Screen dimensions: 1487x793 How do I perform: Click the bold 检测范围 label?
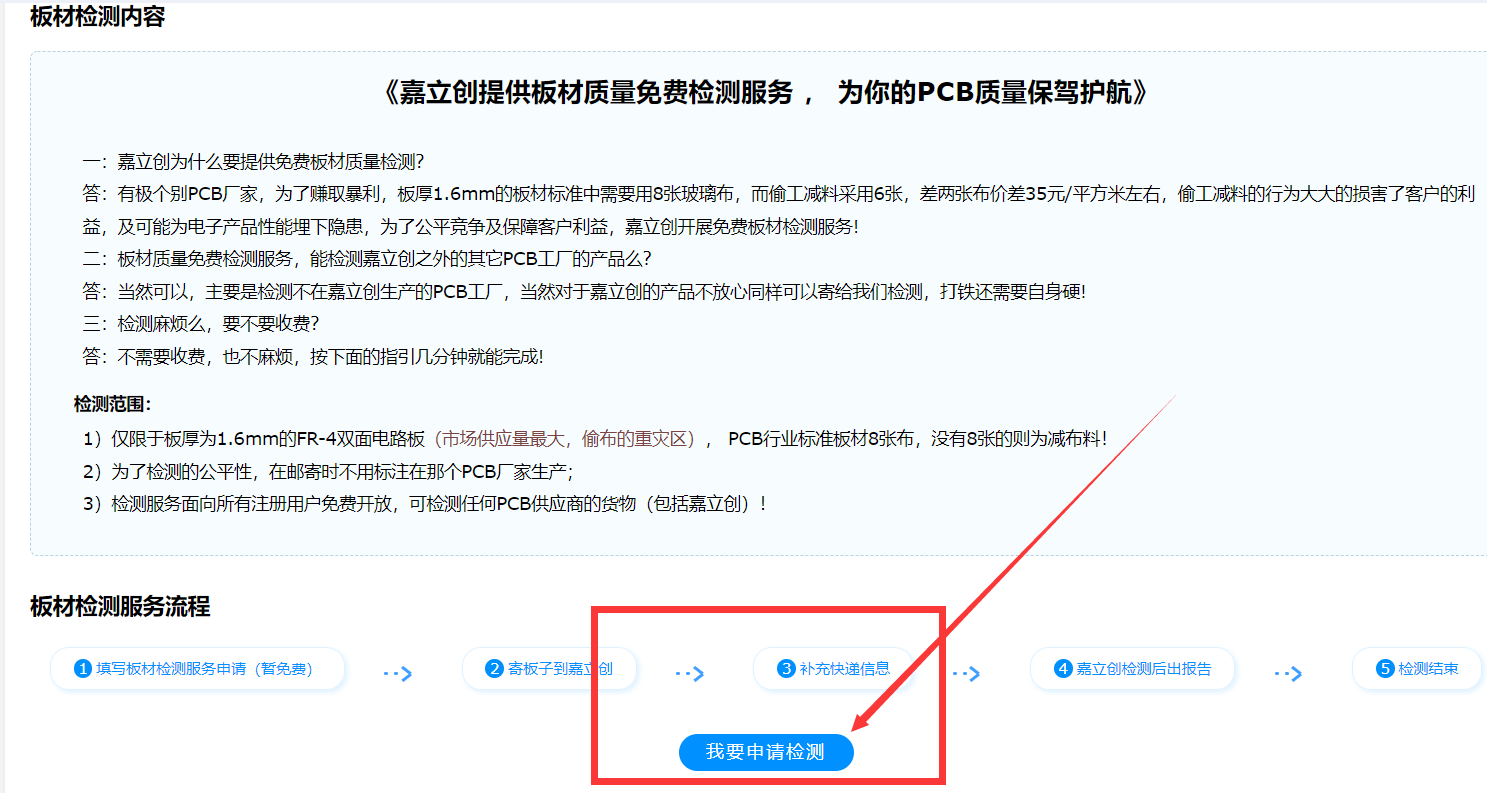pos(112,404)
